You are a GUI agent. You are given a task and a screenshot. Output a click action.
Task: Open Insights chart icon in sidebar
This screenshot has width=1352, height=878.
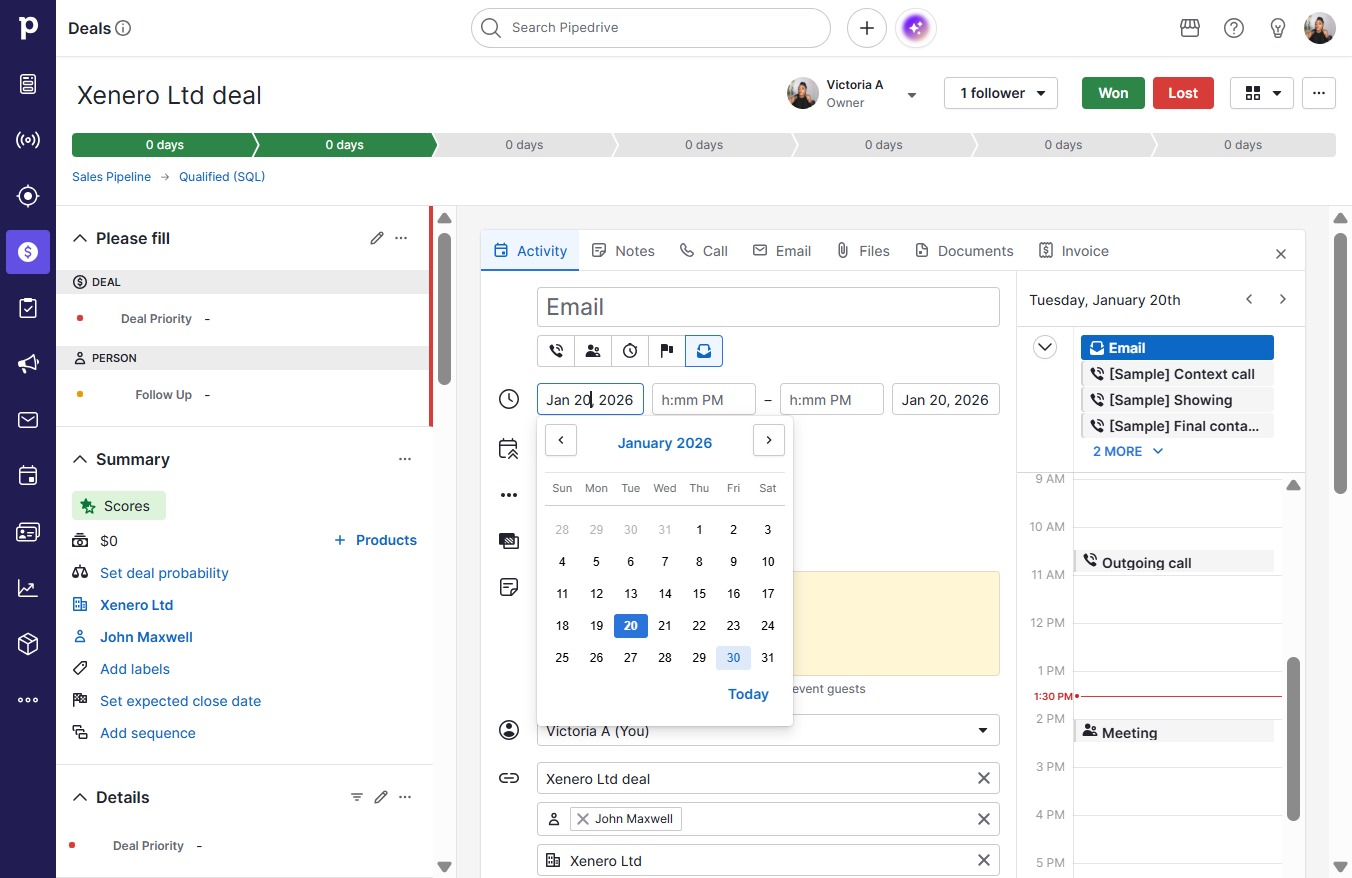[28, 588]
